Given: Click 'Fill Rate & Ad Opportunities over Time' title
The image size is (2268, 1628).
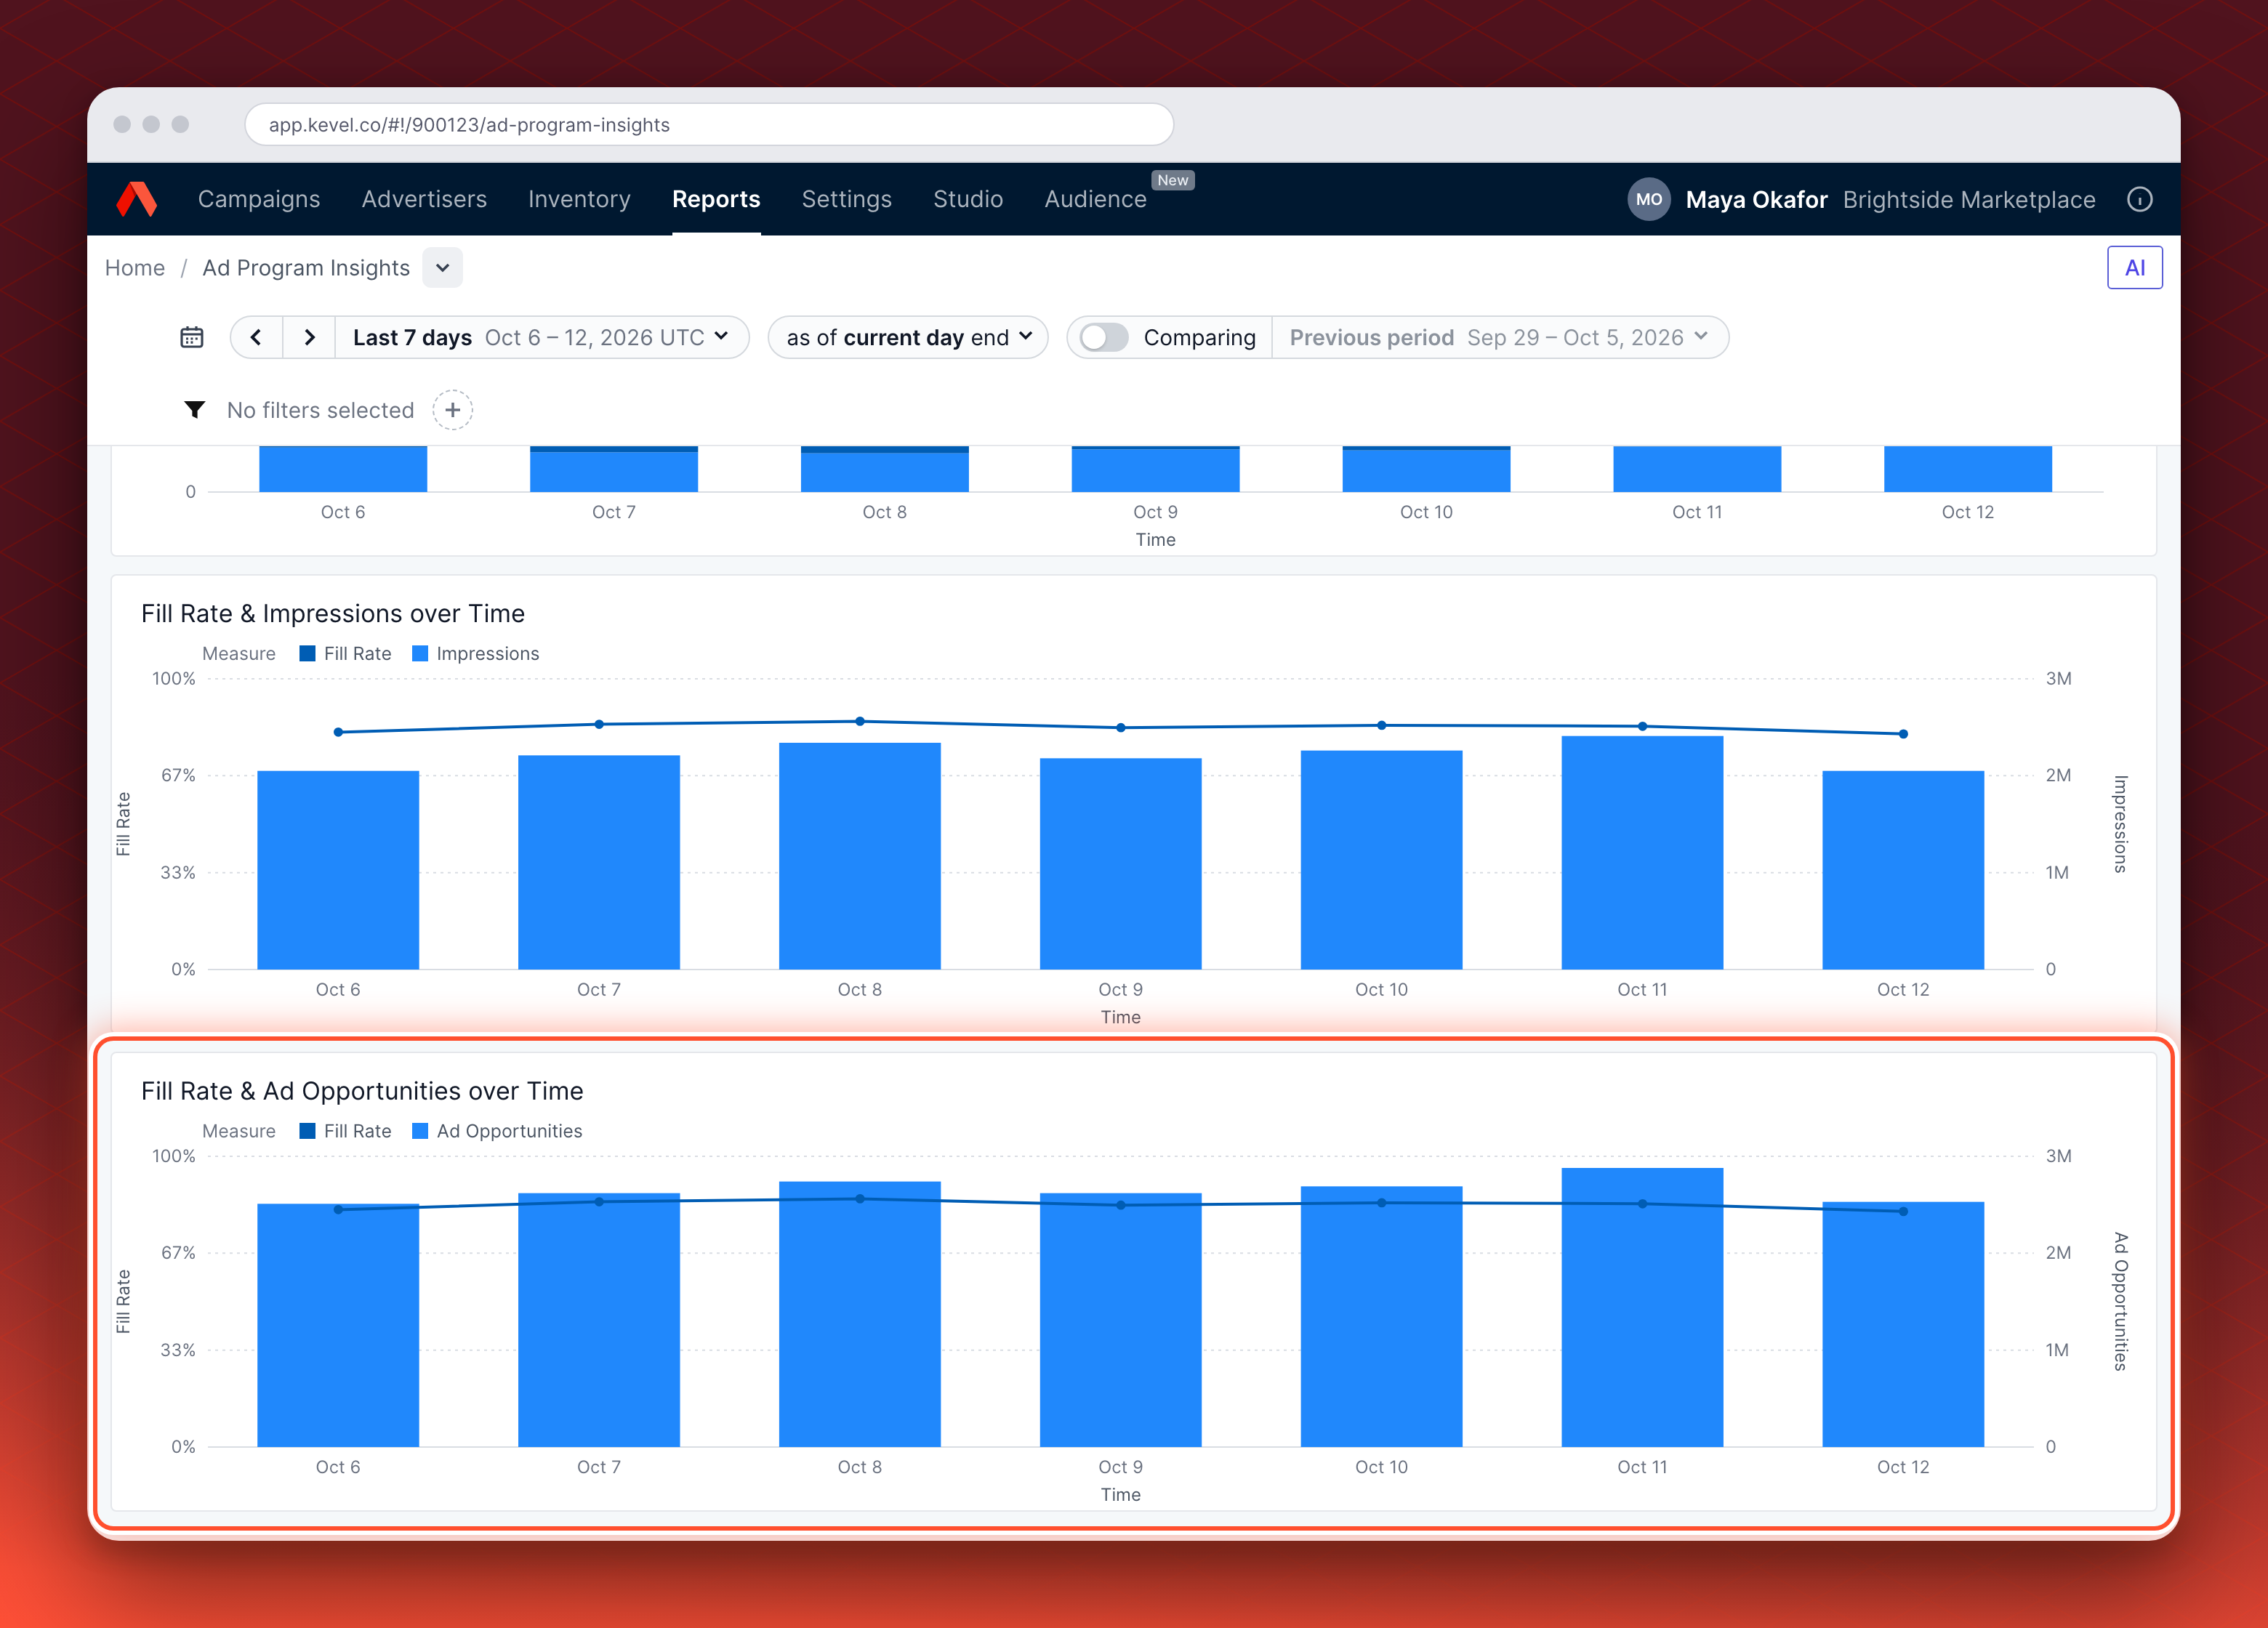Looking at the screenshot, I should (x=362, y=1091).
